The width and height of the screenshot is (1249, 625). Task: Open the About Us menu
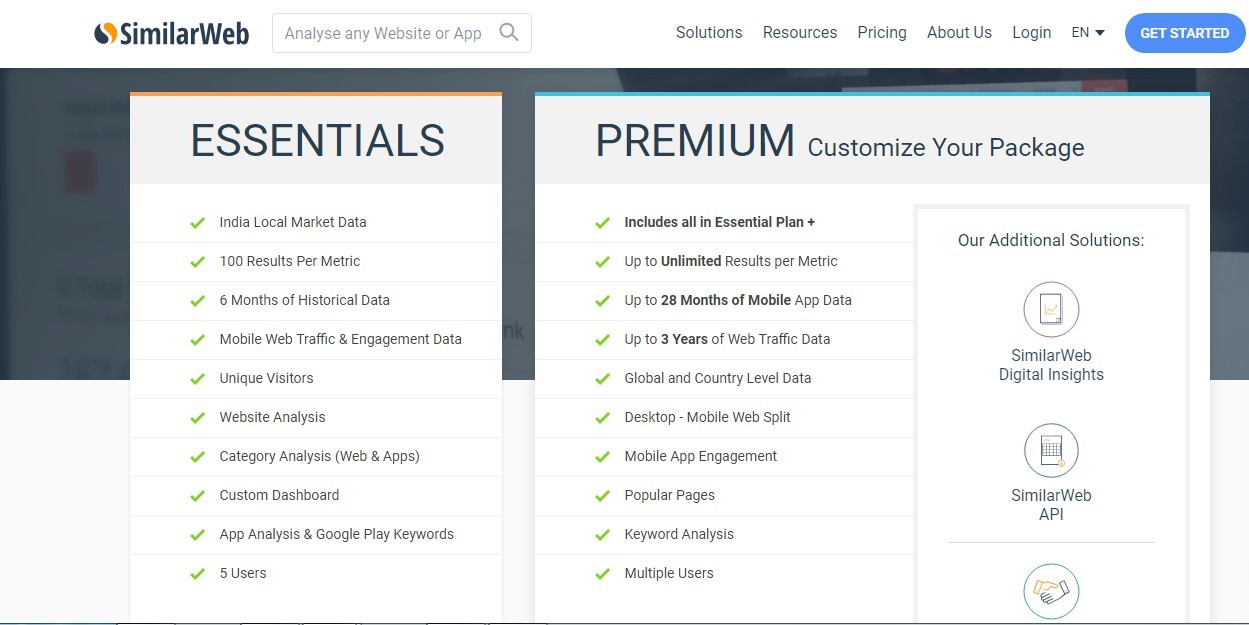click(x=959, y=33)
